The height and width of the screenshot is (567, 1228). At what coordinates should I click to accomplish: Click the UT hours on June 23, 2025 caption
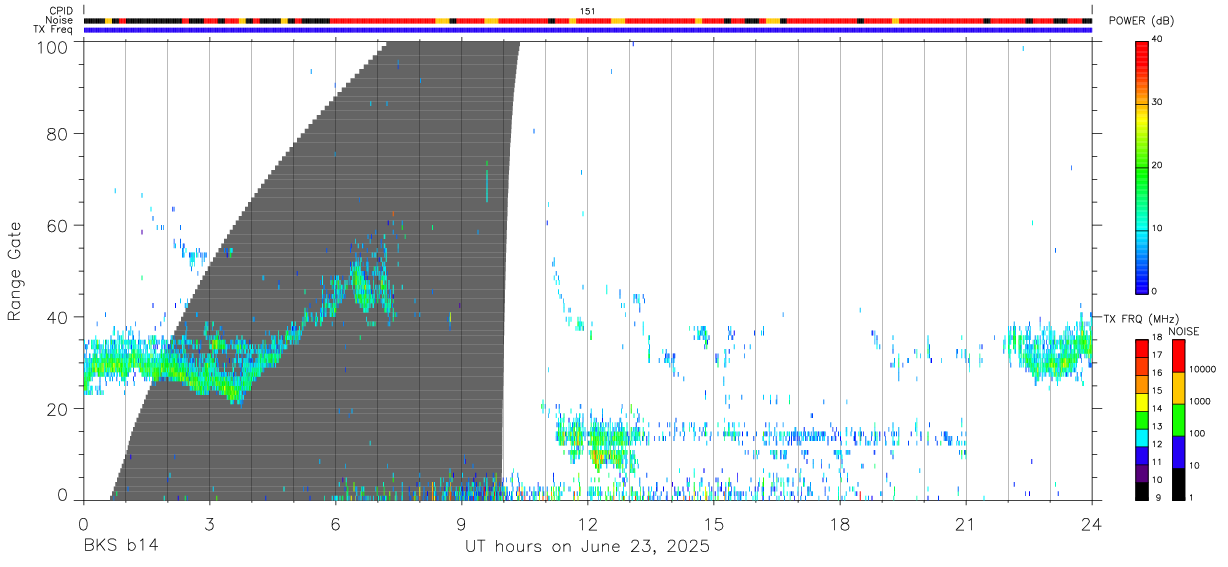pos(587,547)
